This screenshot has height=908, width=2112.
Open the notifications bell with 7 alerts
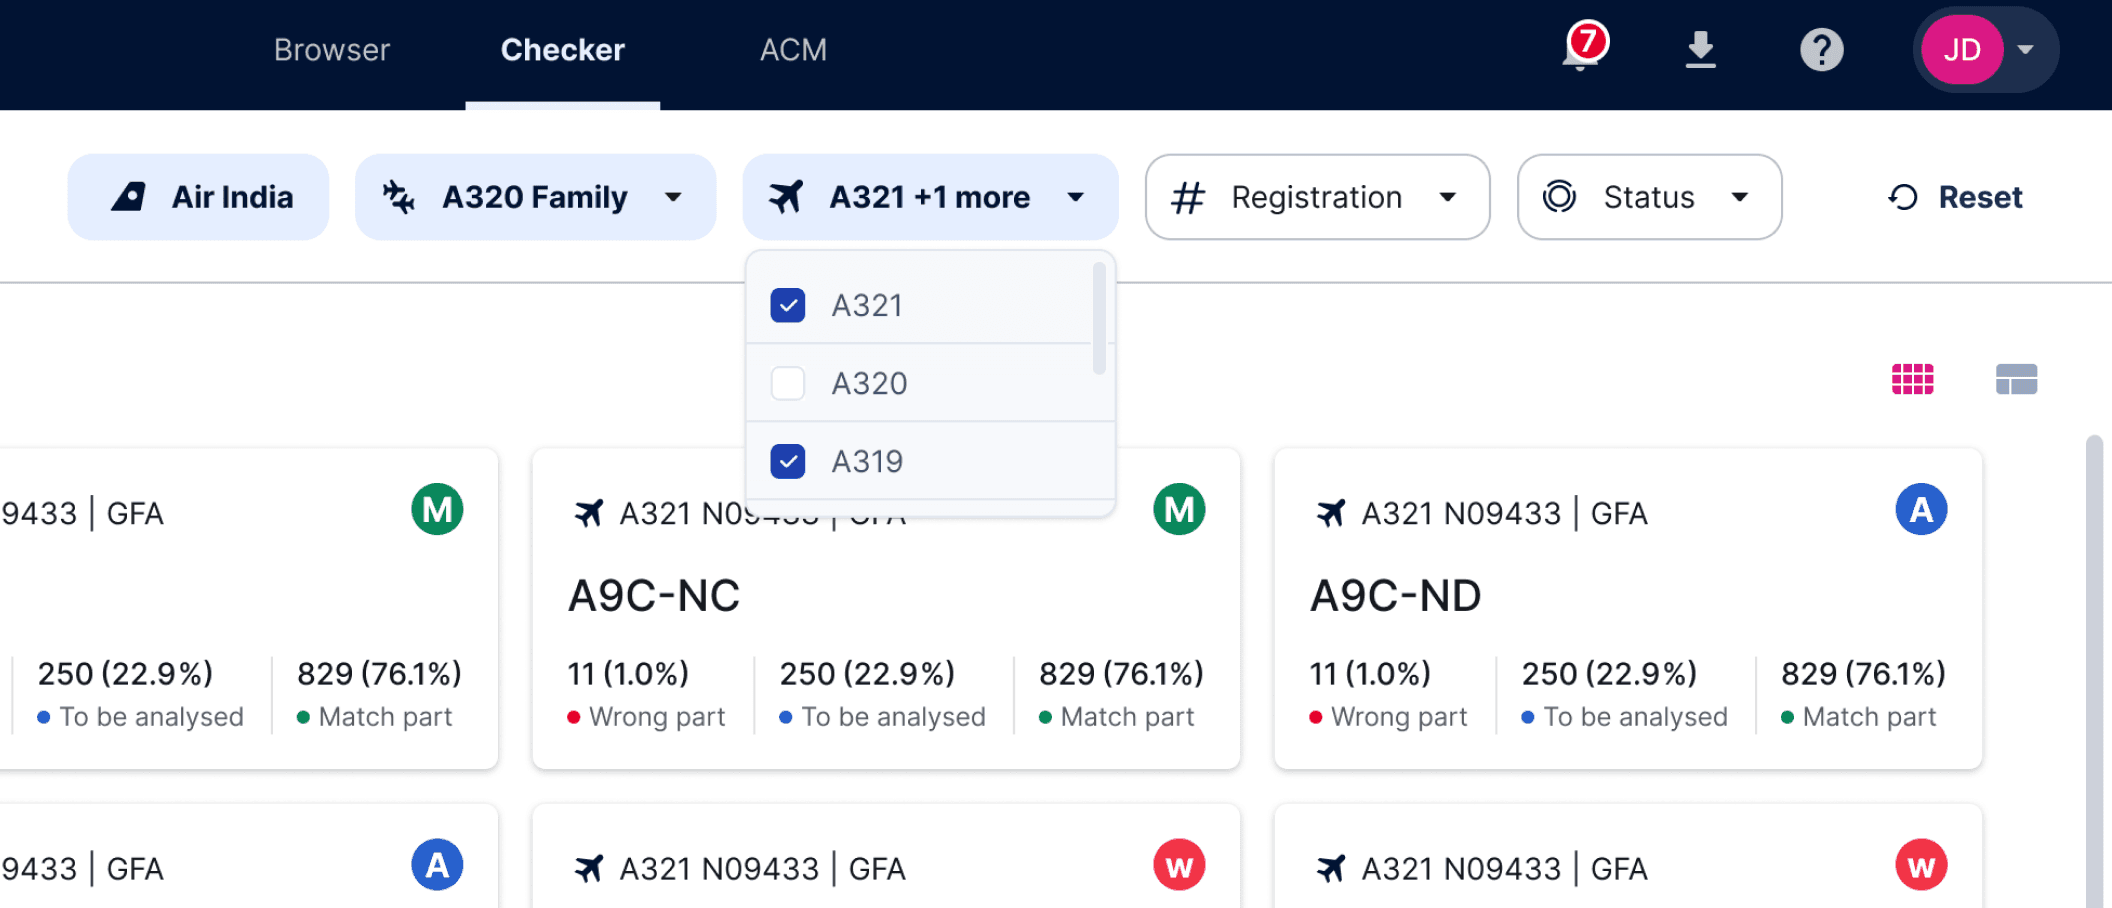click(1583, 47)
